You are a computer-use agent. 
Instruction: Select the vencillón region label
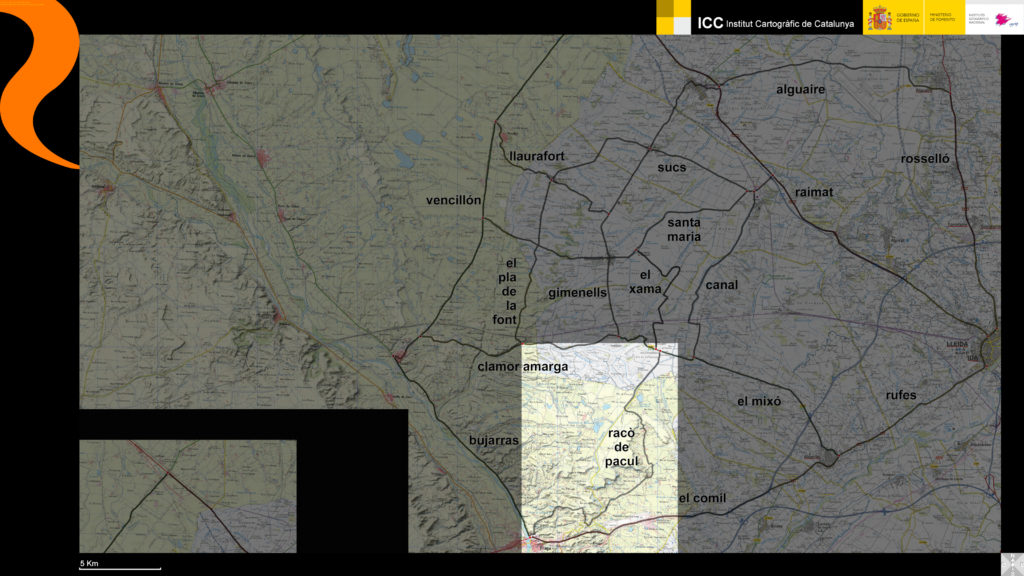click(454, 200)
